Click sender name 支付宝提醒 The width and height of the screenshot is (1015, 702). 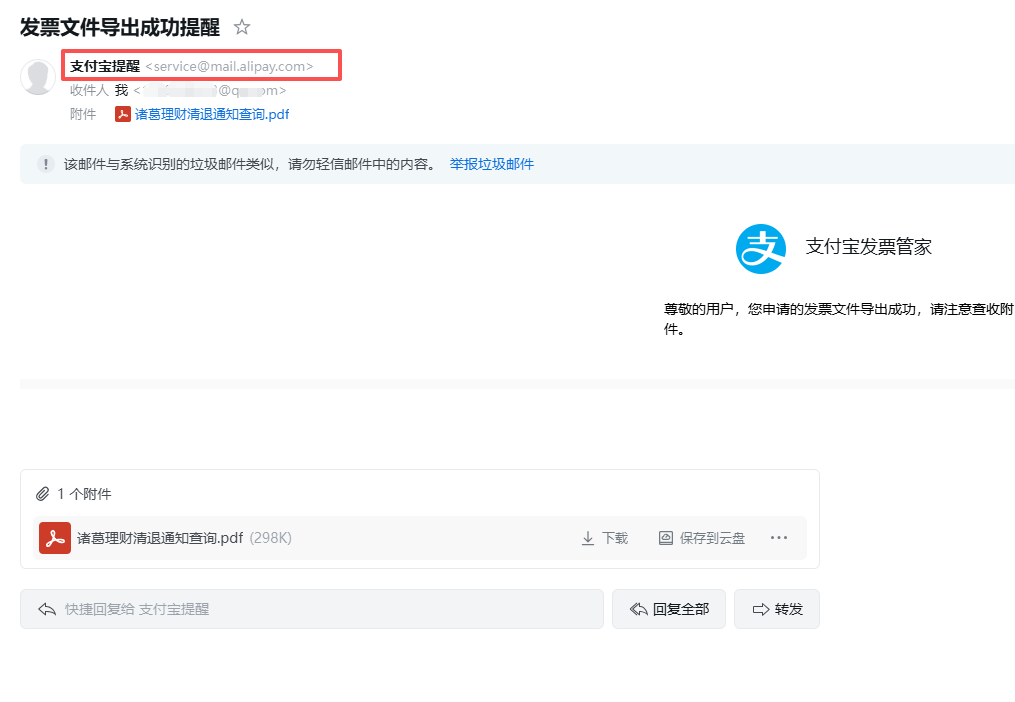(x=105, y=66)
